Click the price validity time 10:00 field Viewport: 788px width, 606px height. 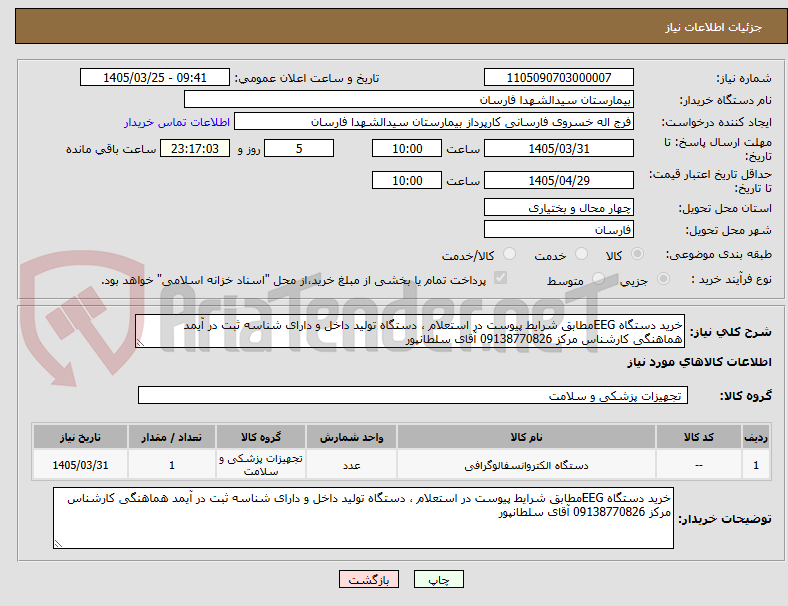(407, 180)
